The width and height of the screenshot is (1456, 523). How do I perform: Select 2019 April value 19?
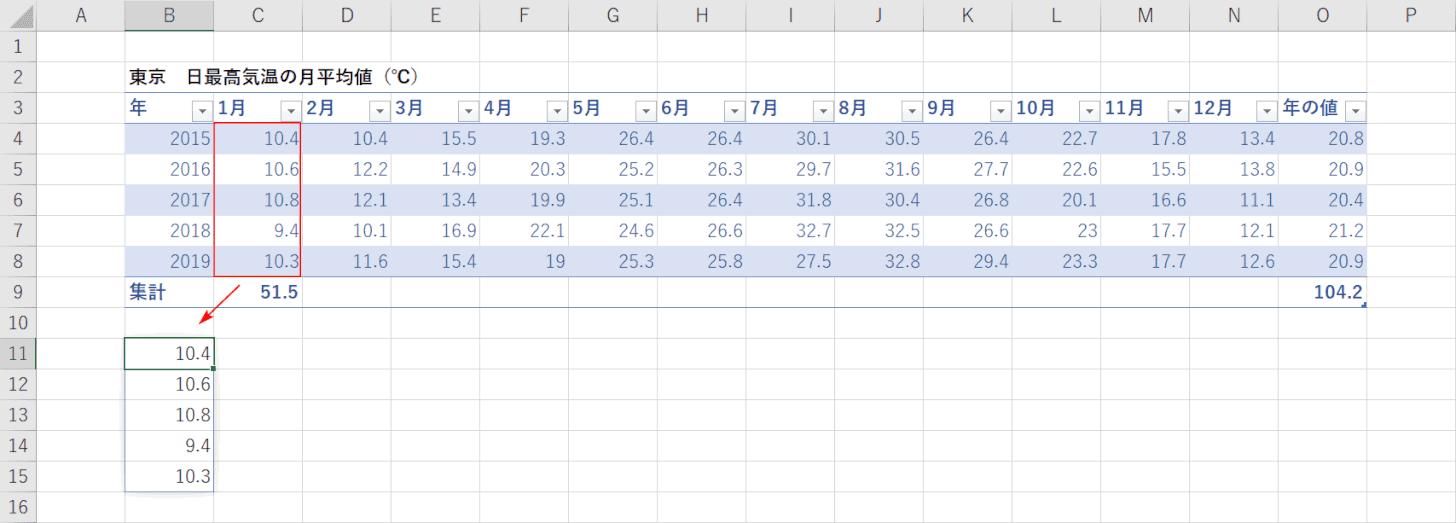[x=524, y=261]
